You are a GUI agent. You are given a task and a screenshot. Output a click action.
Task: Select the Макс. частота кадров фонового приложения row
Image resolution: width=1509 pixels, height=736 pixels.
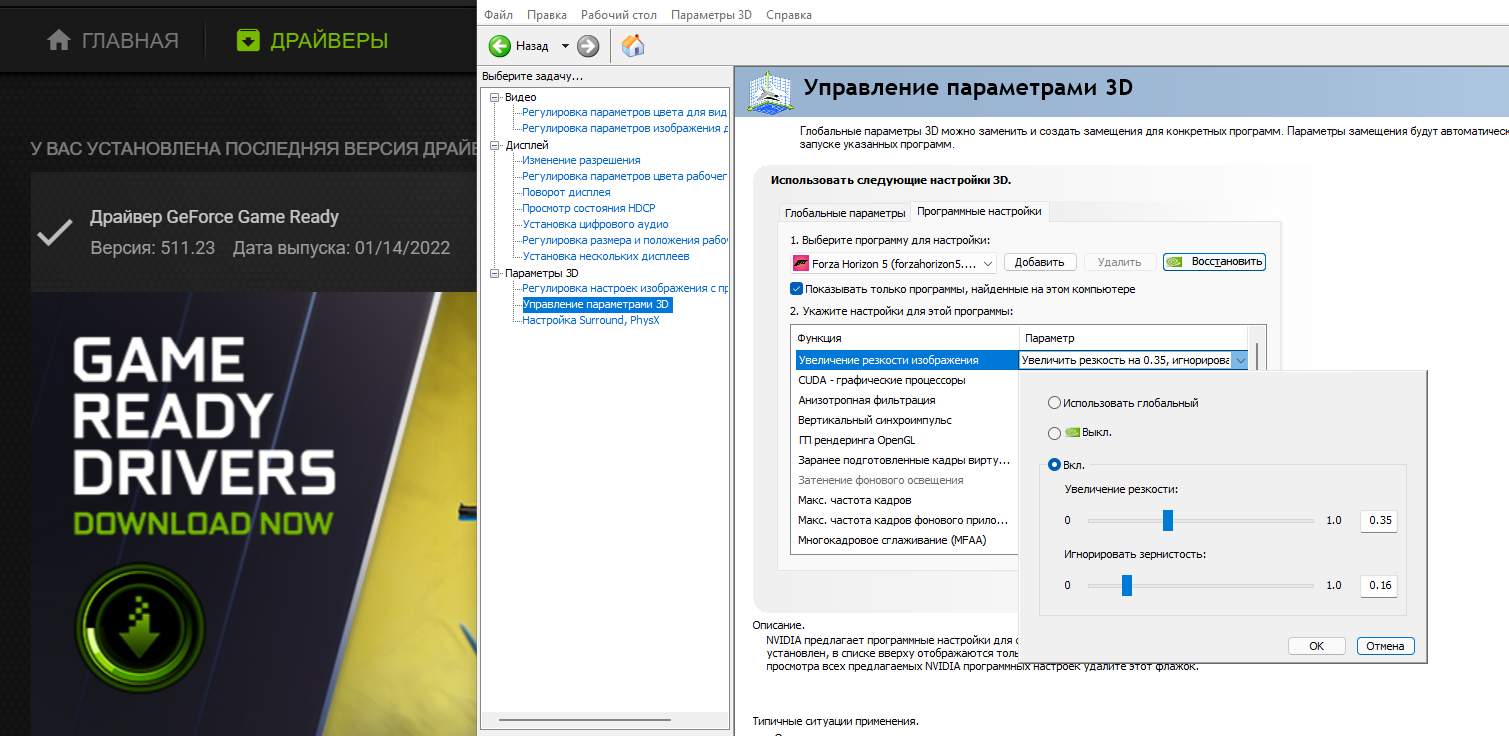(907, 520)
